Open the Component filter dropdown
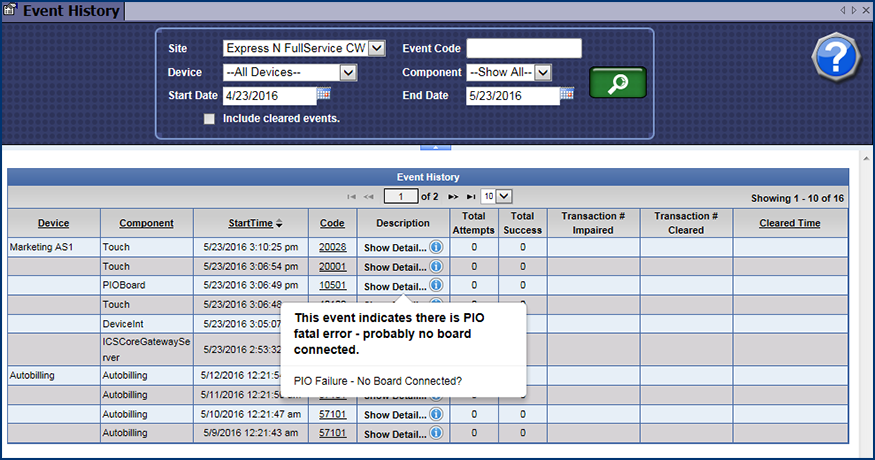The image size is (875, 460). click(543, 72)
